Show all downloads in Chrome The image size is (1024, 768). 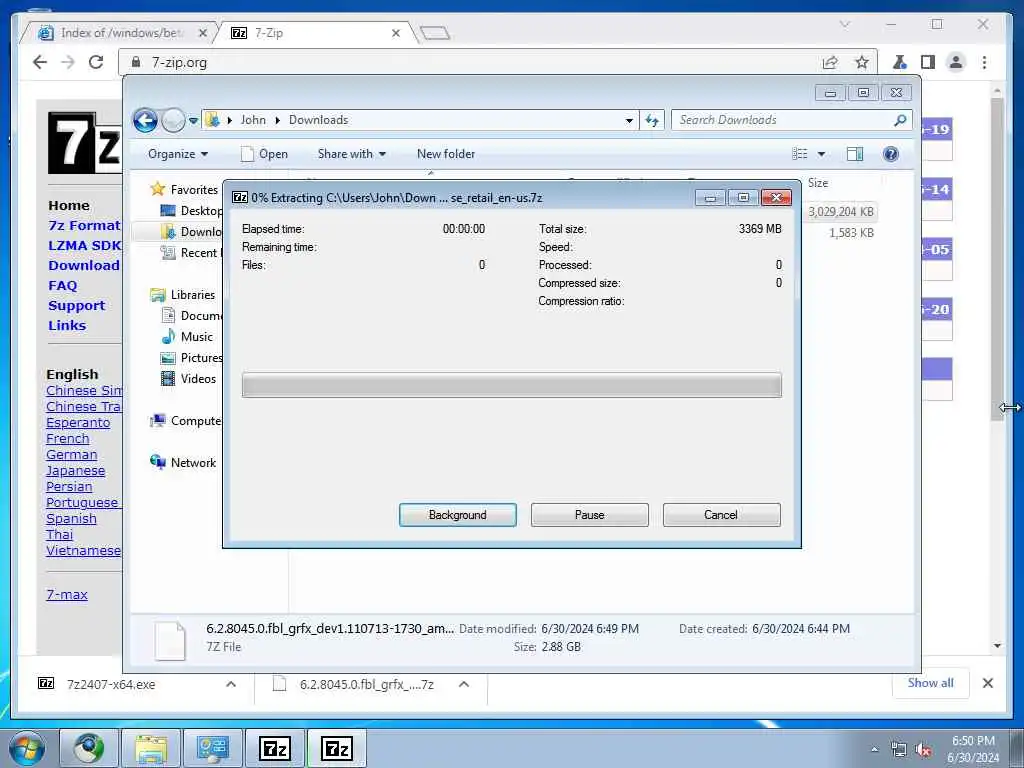(x=931, y=683)
